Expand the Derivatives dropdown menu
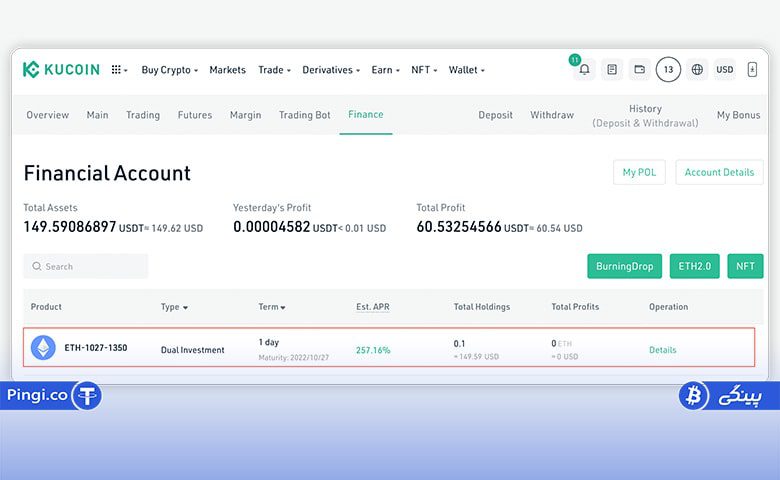The image size is (780, 480). 331,70
